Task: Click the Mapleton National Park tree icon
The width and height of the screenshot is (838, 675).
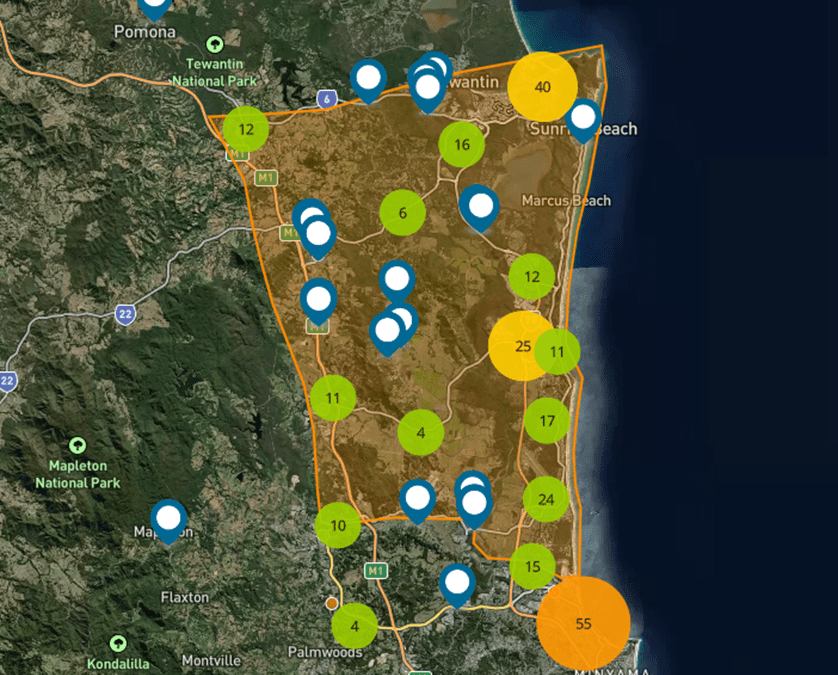Action: [x=77, y=445]
